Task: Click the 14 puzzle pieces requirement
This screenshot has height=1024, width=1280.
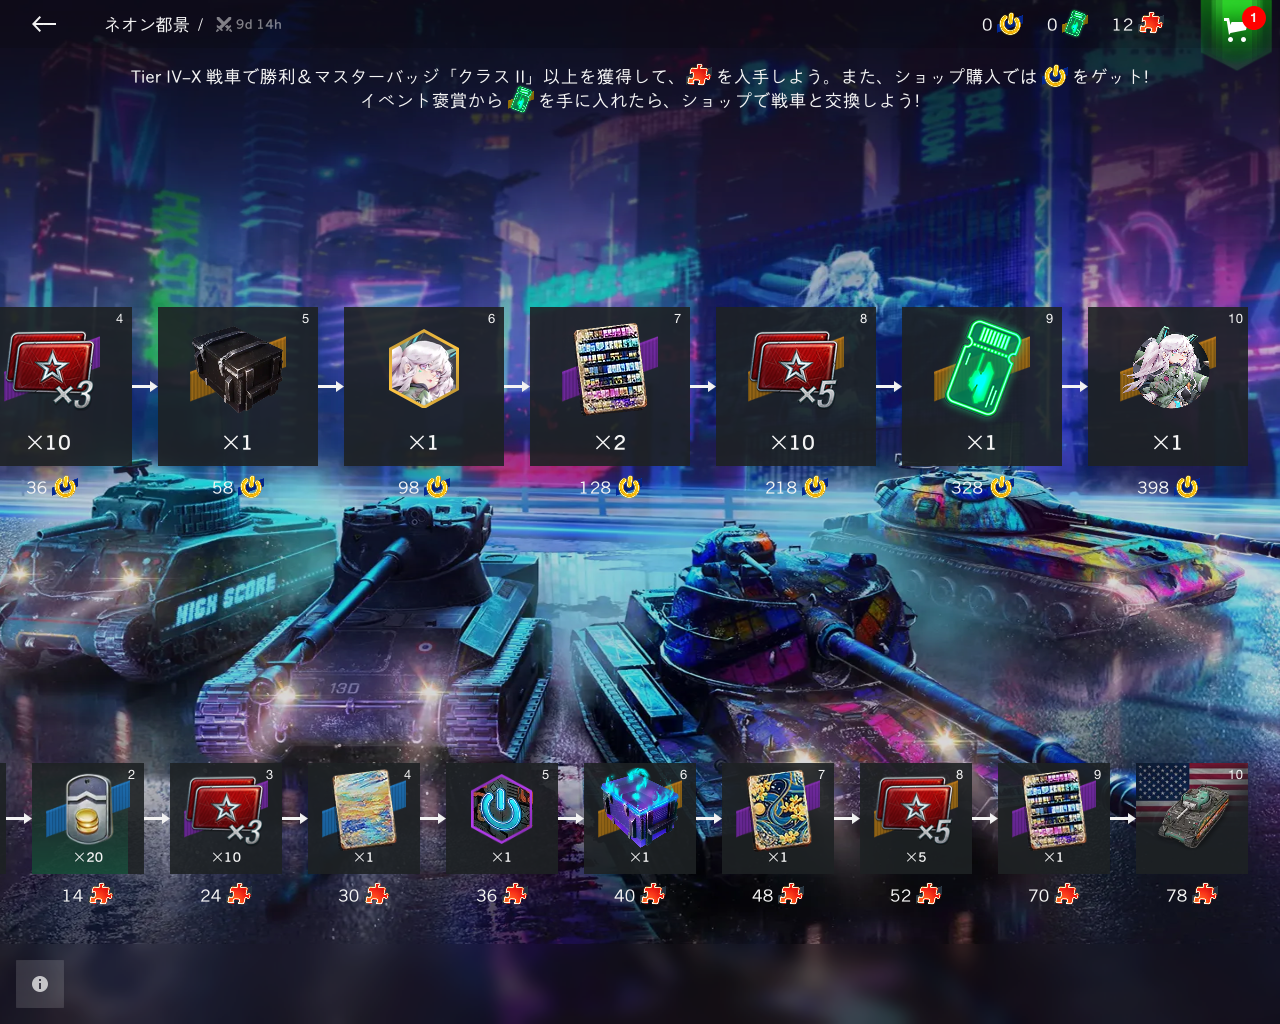Action: [x=87, y=895]
